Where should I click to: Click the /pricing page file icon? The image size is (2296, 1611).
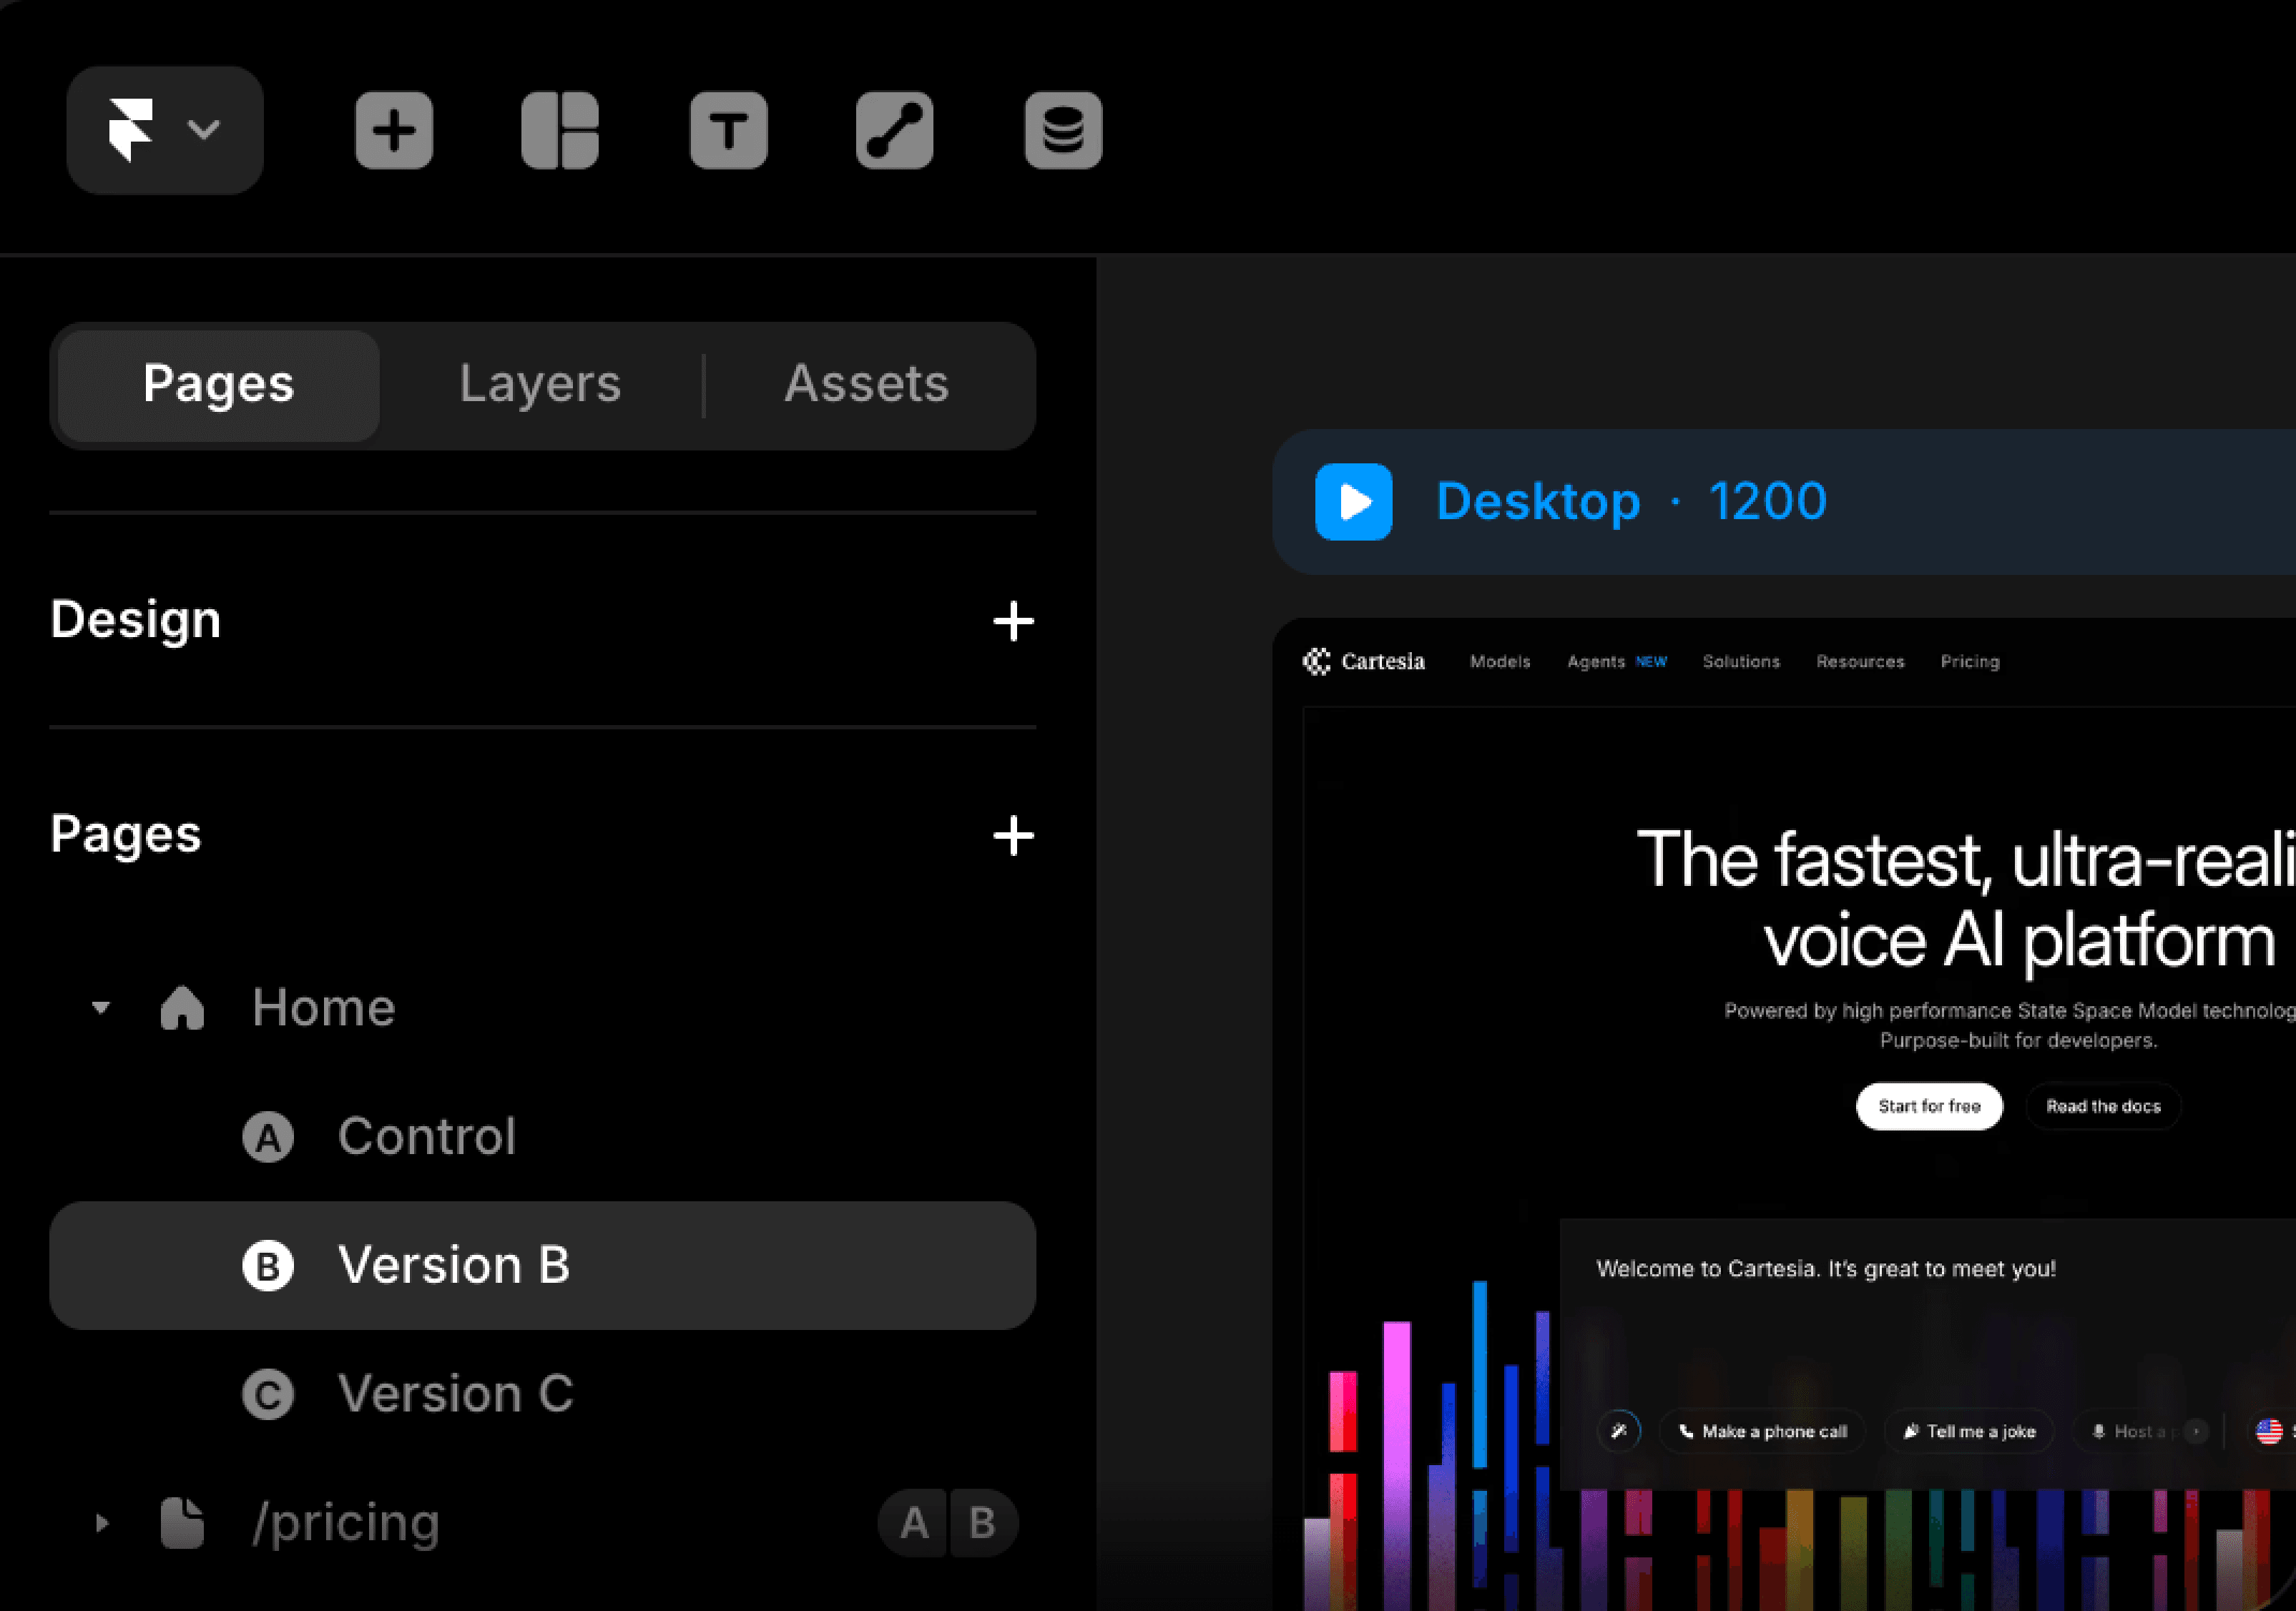click(x=182, y=1523)
